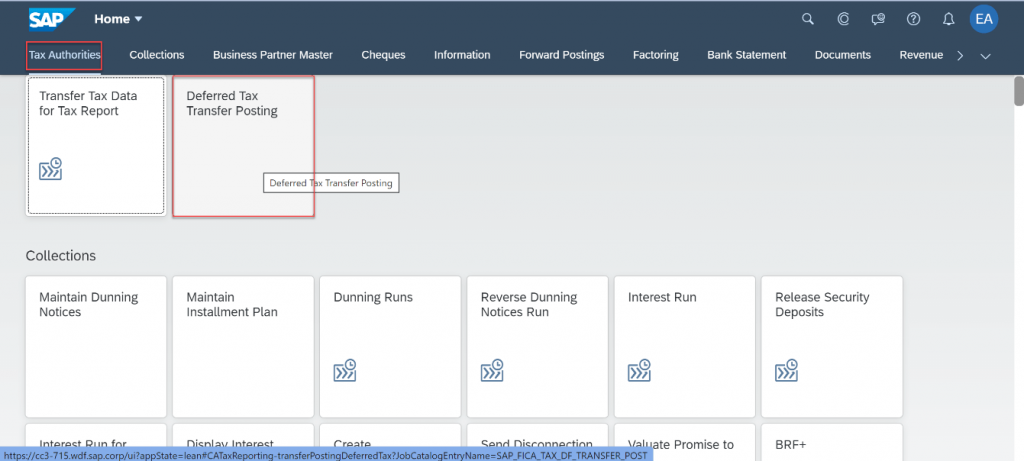Open the Maintain Dunning Notices tile

[x=96, y=347]
